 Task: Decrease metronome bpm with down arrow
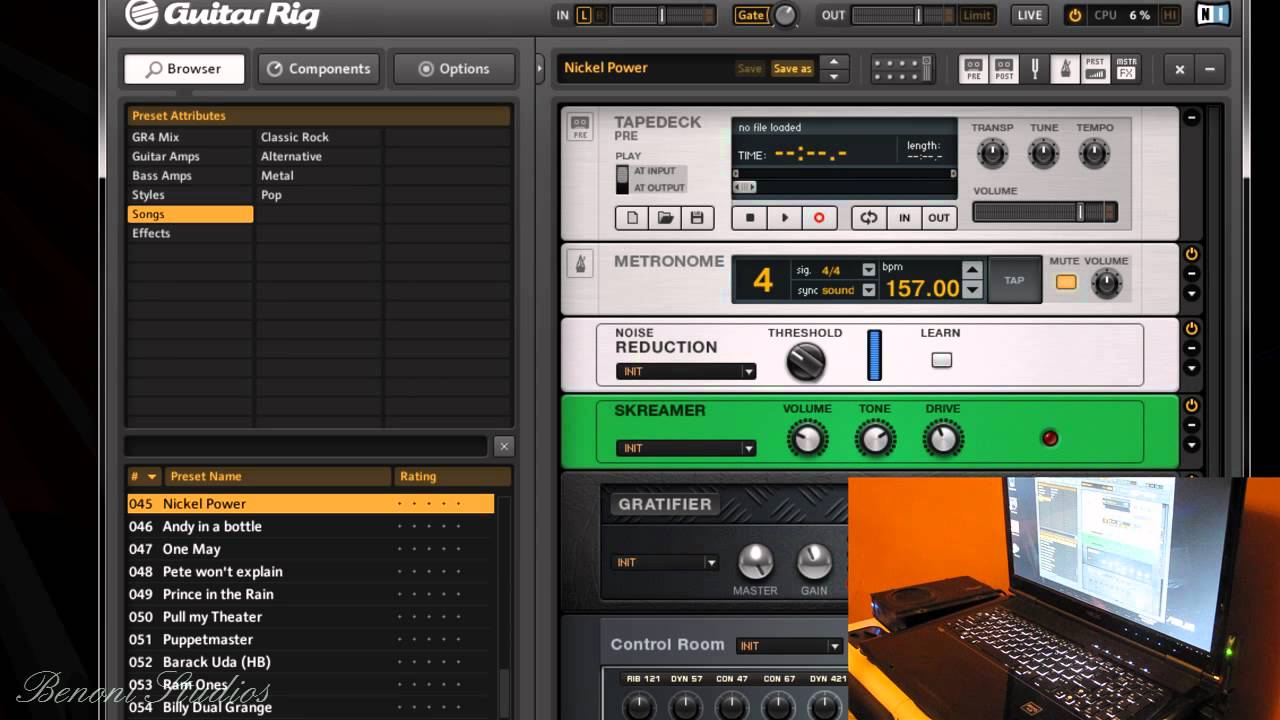(x=972, y=291)
